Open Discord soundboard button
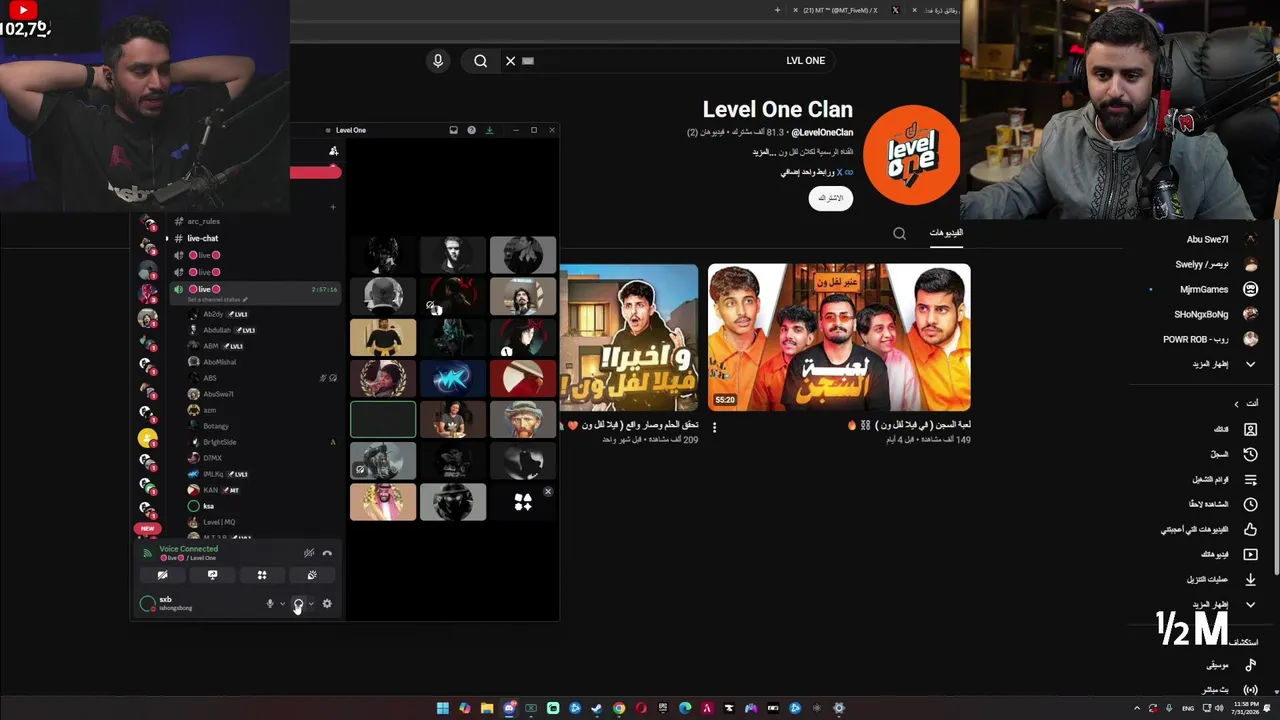 click(x=312, y=575)
